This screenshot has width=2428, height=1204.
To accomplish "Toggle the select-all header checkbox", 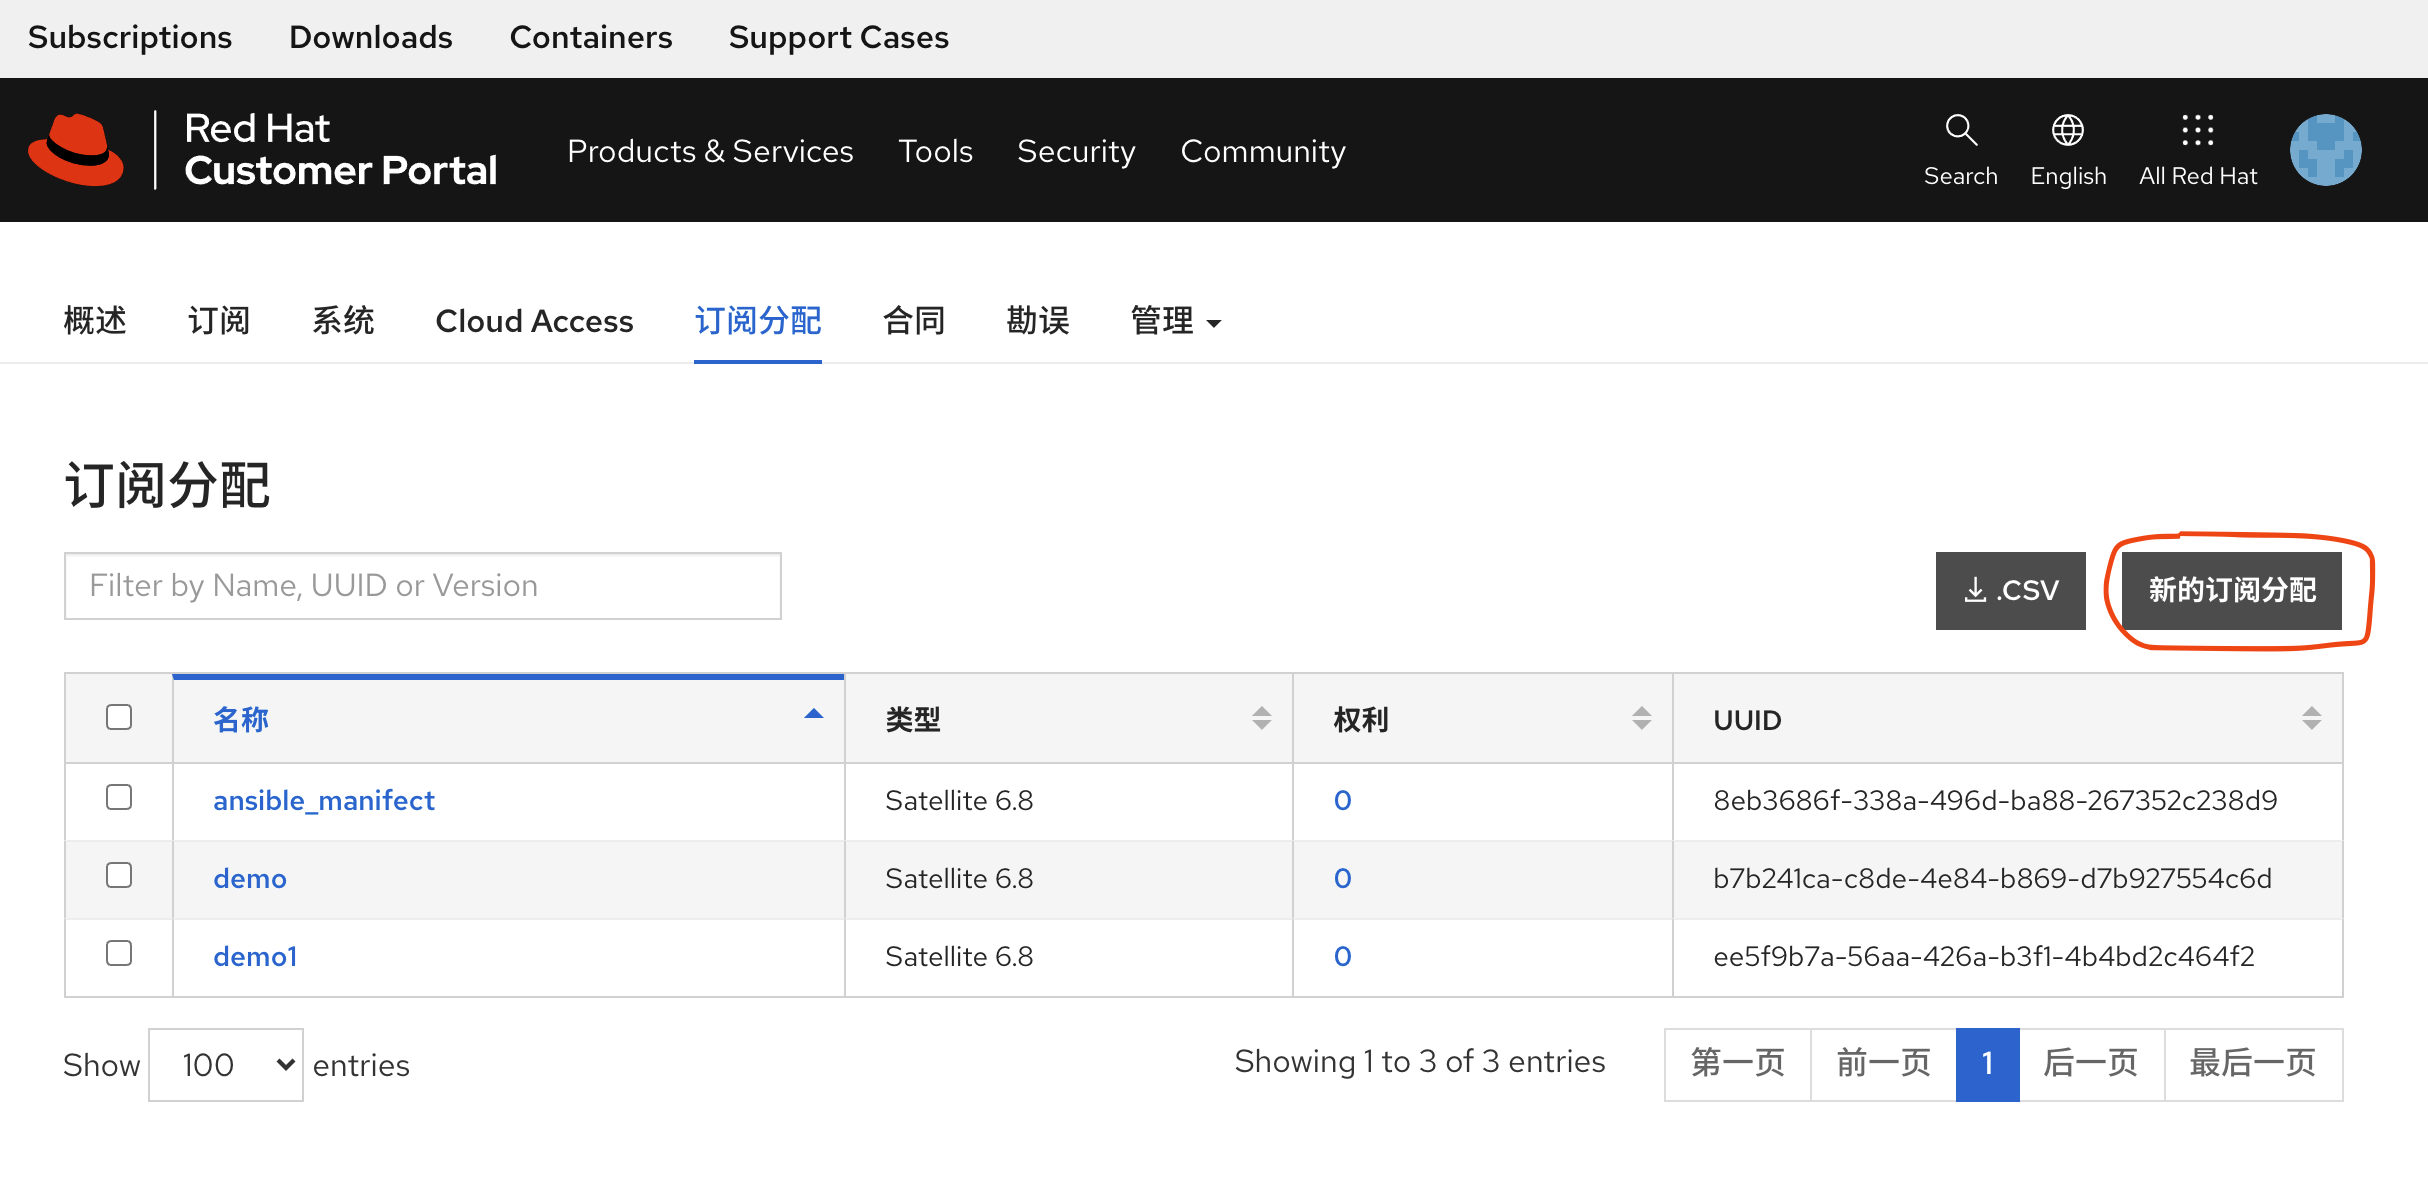I will click(x=119, y=717).
